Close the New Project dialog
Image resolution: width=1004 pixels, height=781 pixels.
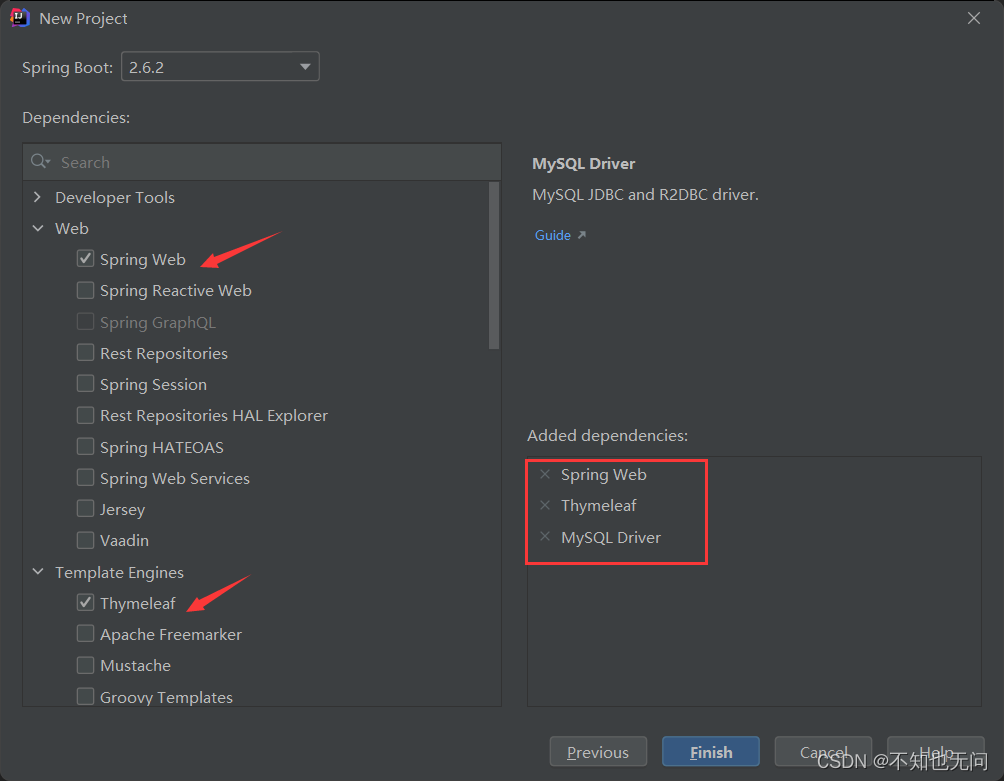click(974, 18)
